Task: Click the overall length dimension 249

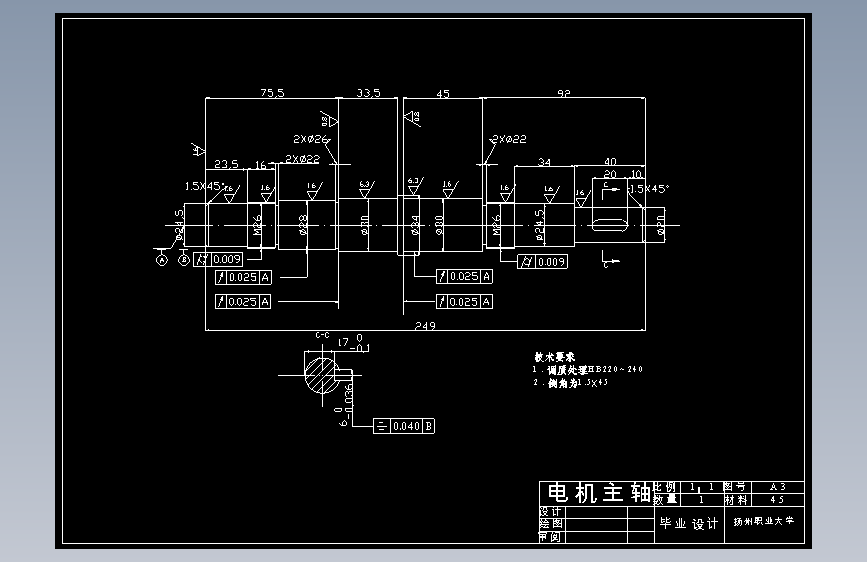Action: tap(425, 326)
